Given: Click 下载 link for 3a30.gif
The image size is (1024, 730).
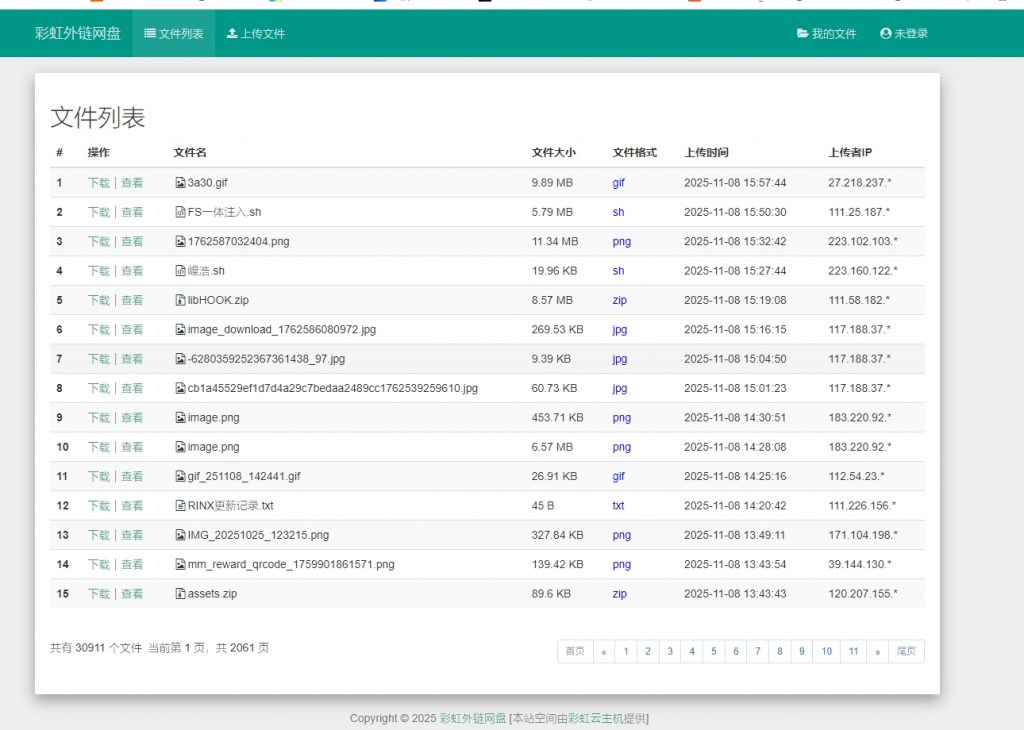Looking at the screenshot, I should tap(99, 183).
